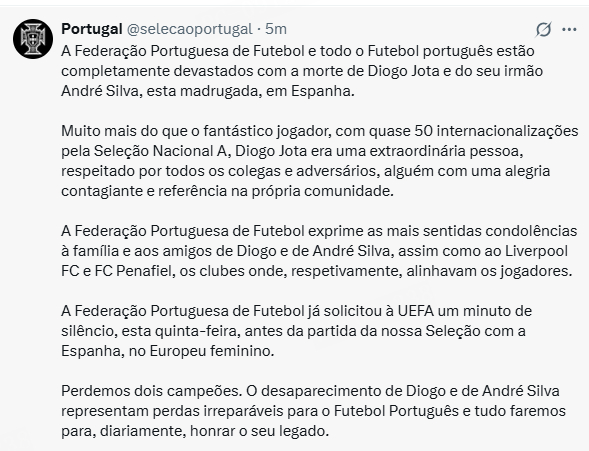589x451 pixels.
Task: Open the Portugal display name profile
Action: coord(92,29)
